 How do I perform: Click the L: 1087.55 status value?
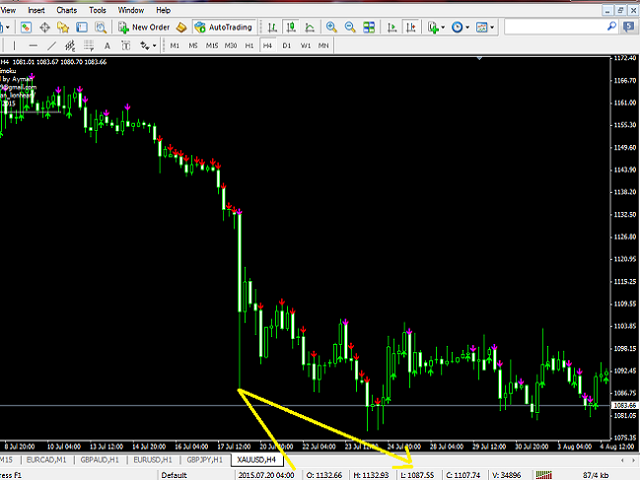coord(417,475)
